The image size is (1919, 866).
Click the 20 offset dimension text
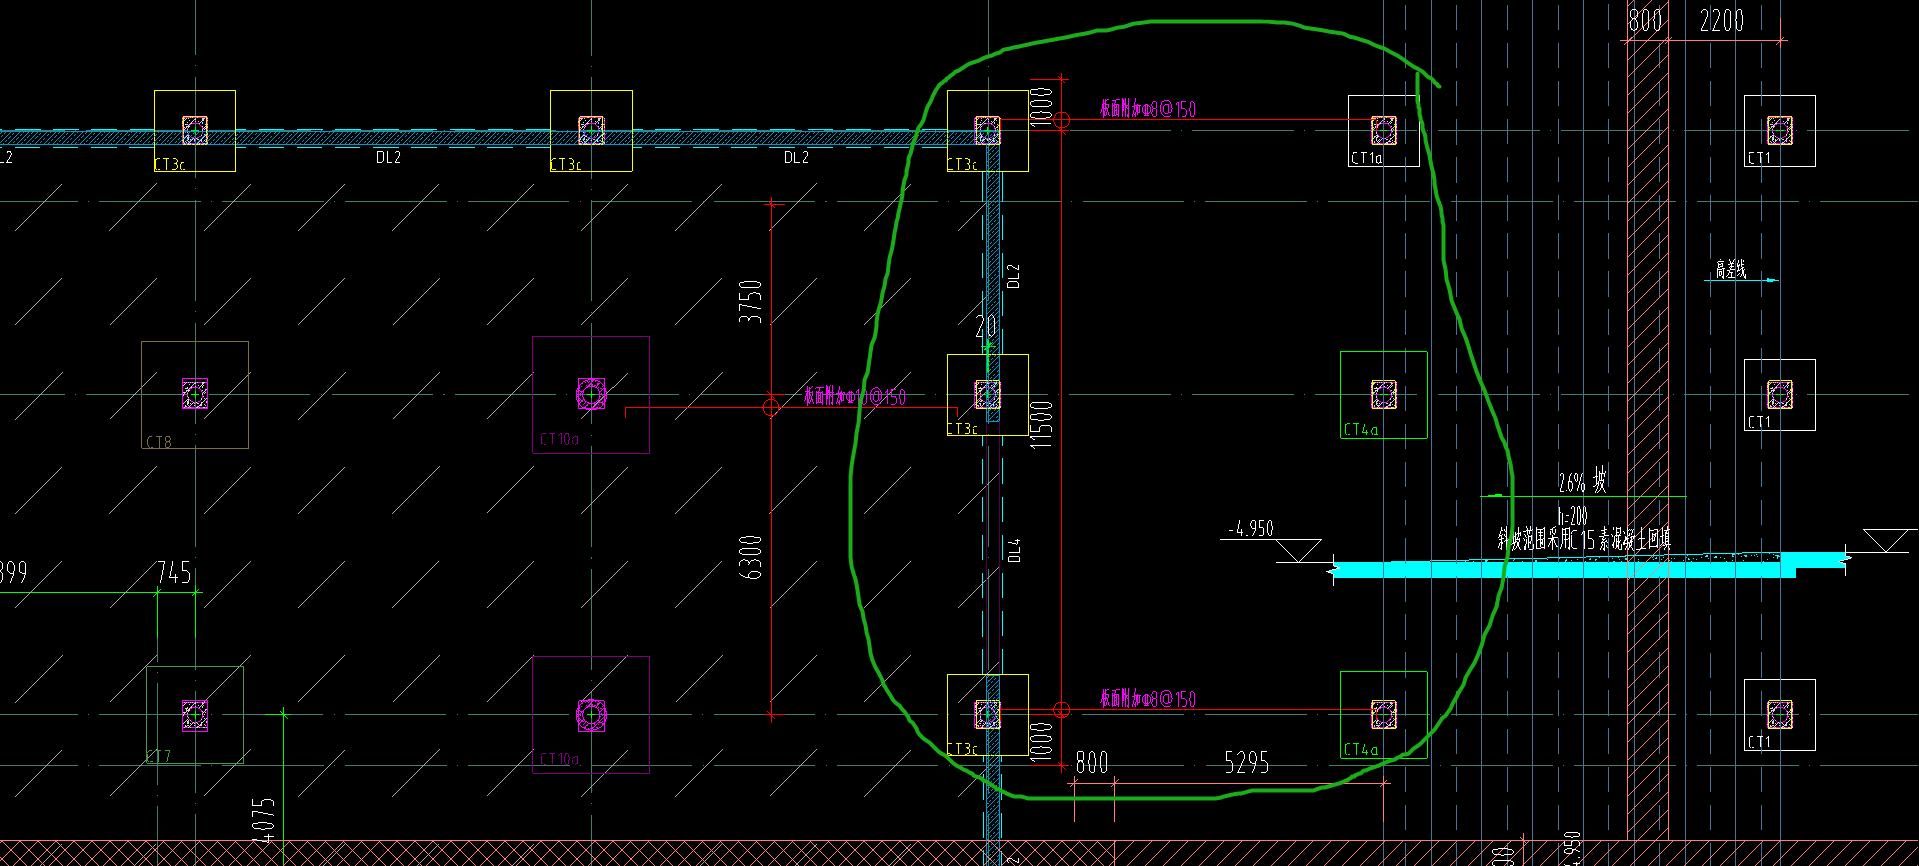986,326
